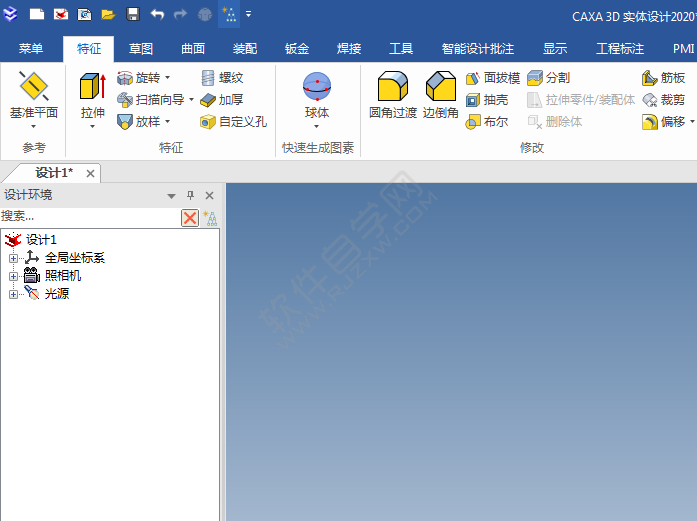This screenshot has height=521, width=697.
Task: Expand the 基准平面 dropdown arrow
Action: (x=34, y=127)
